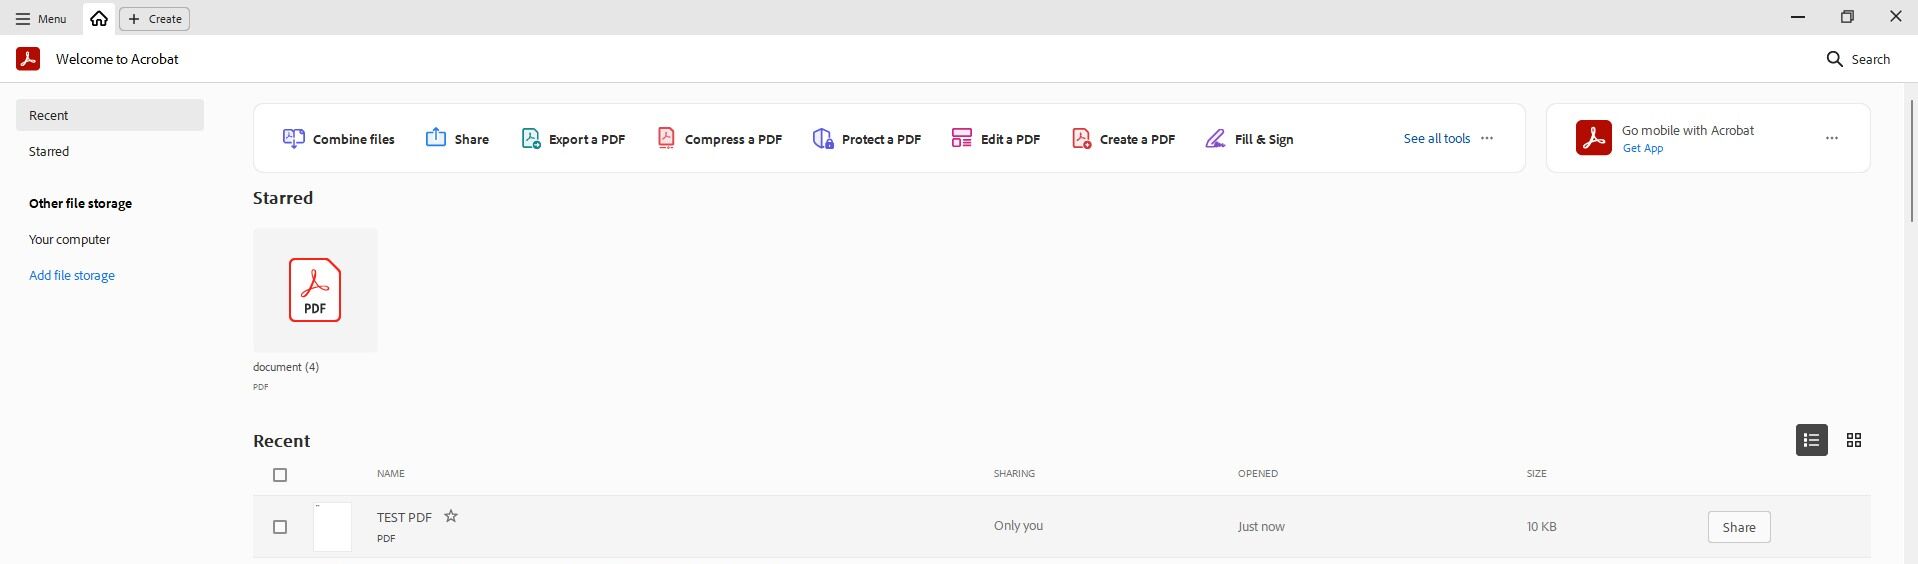Open Your computer file storage

(69, 239)
